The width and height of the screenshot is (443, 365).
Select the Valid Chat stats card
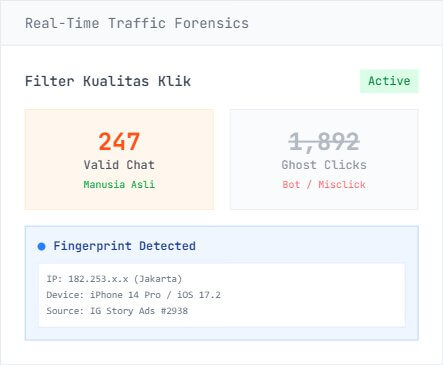point(119,159)
